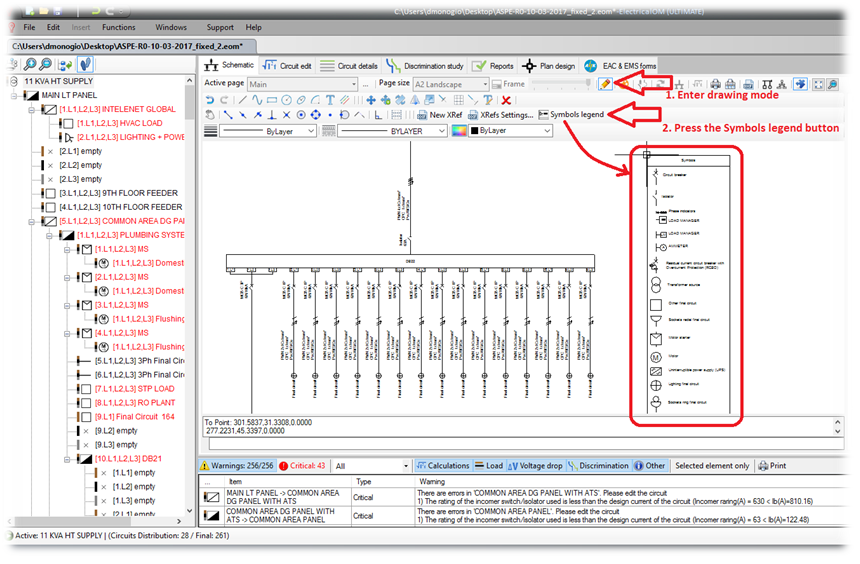Click the database refresh icon above tree
The height and width of the screenshot is (564, 860).
click(65, 65)
